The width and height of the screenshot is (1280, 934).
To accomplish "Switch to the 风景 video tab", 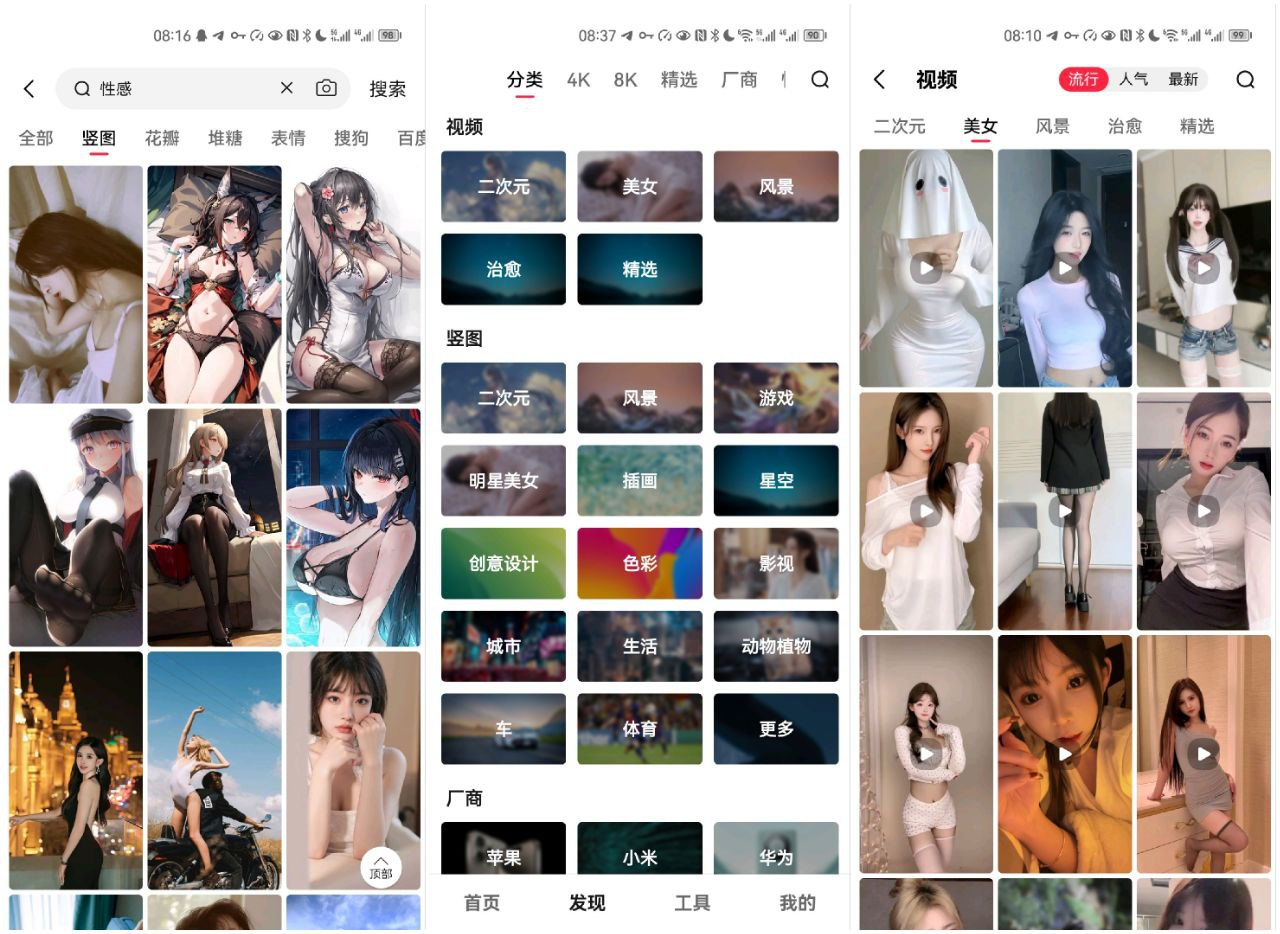I will [x=1052, y=126].
